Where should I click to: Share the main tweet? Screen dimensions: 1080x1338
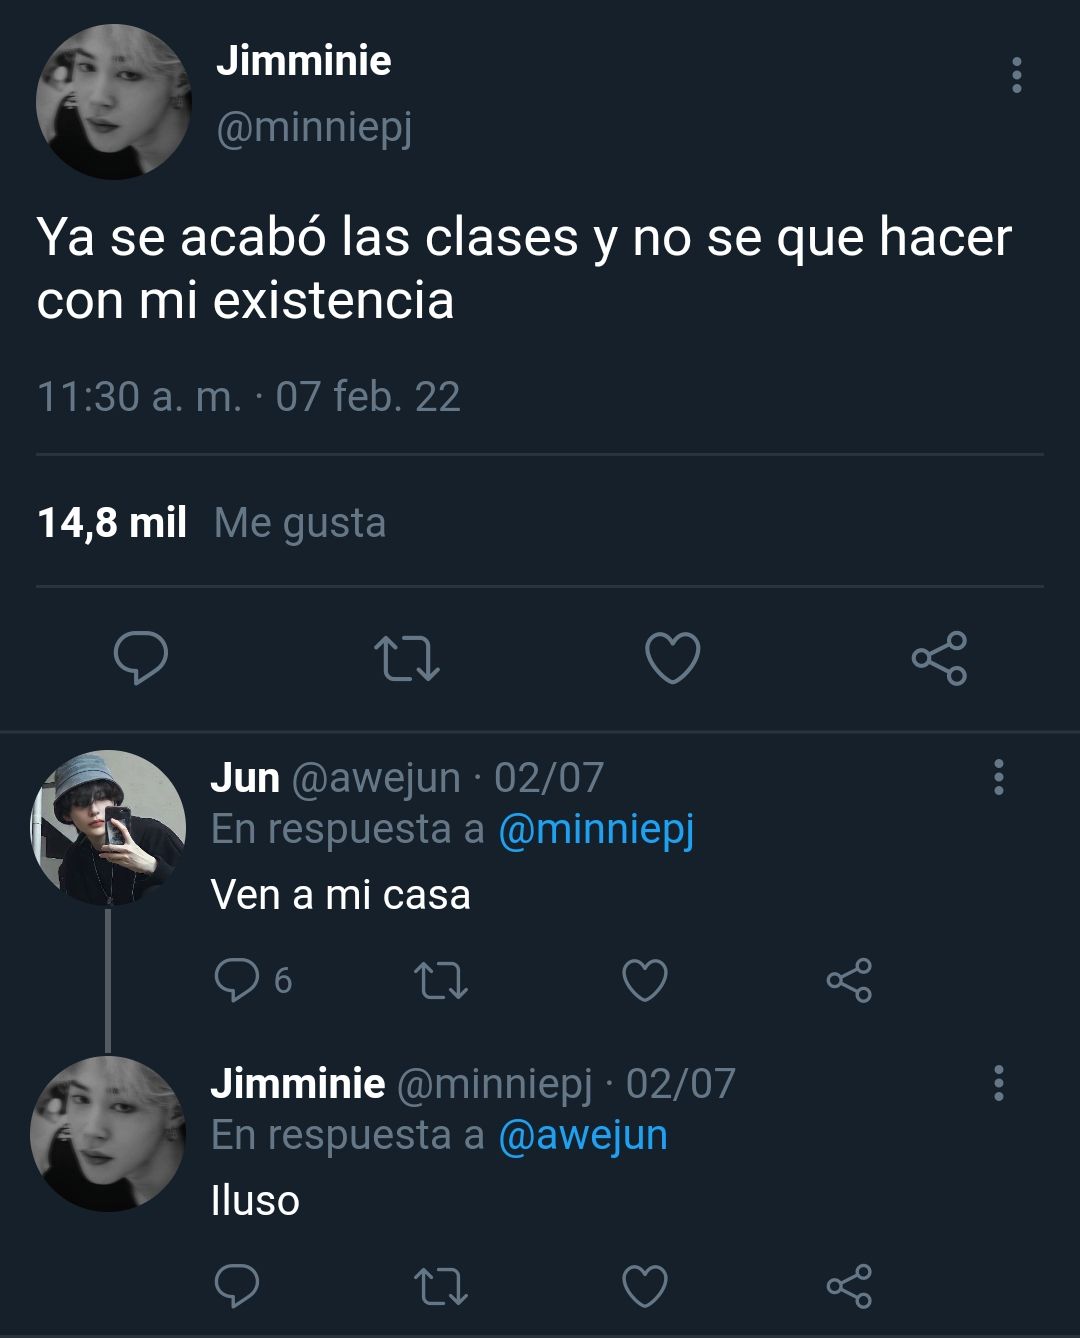(x=939, y=658)
